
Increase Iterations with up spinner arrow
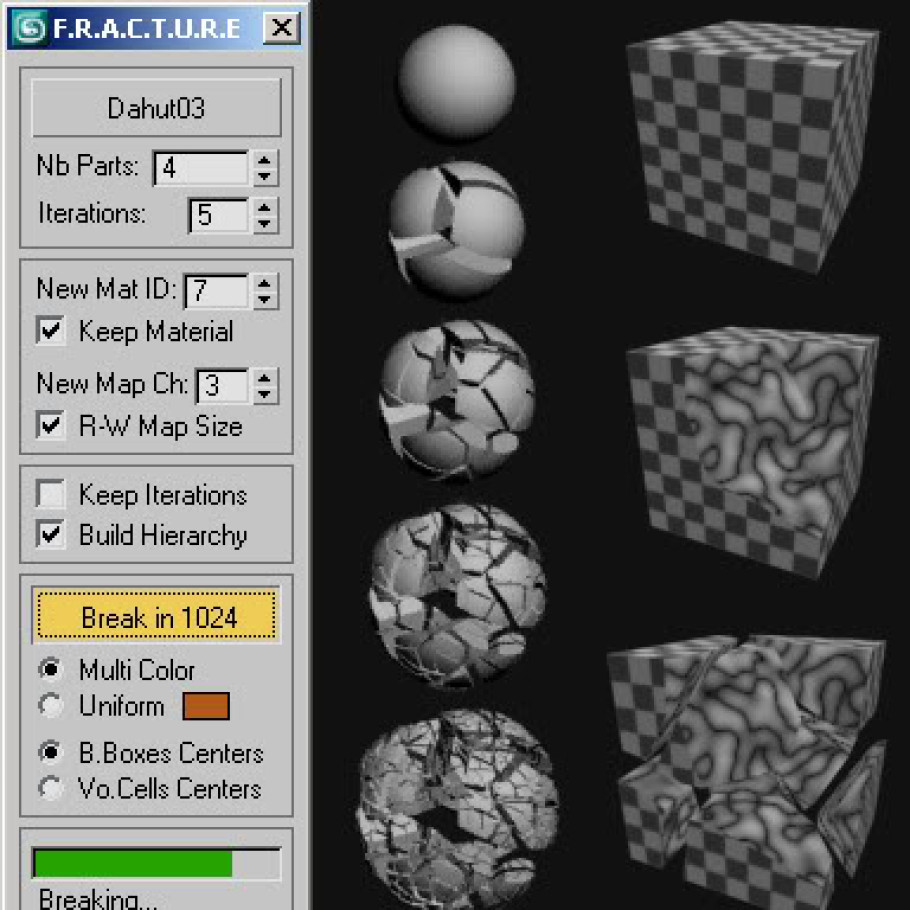point(265,207)
